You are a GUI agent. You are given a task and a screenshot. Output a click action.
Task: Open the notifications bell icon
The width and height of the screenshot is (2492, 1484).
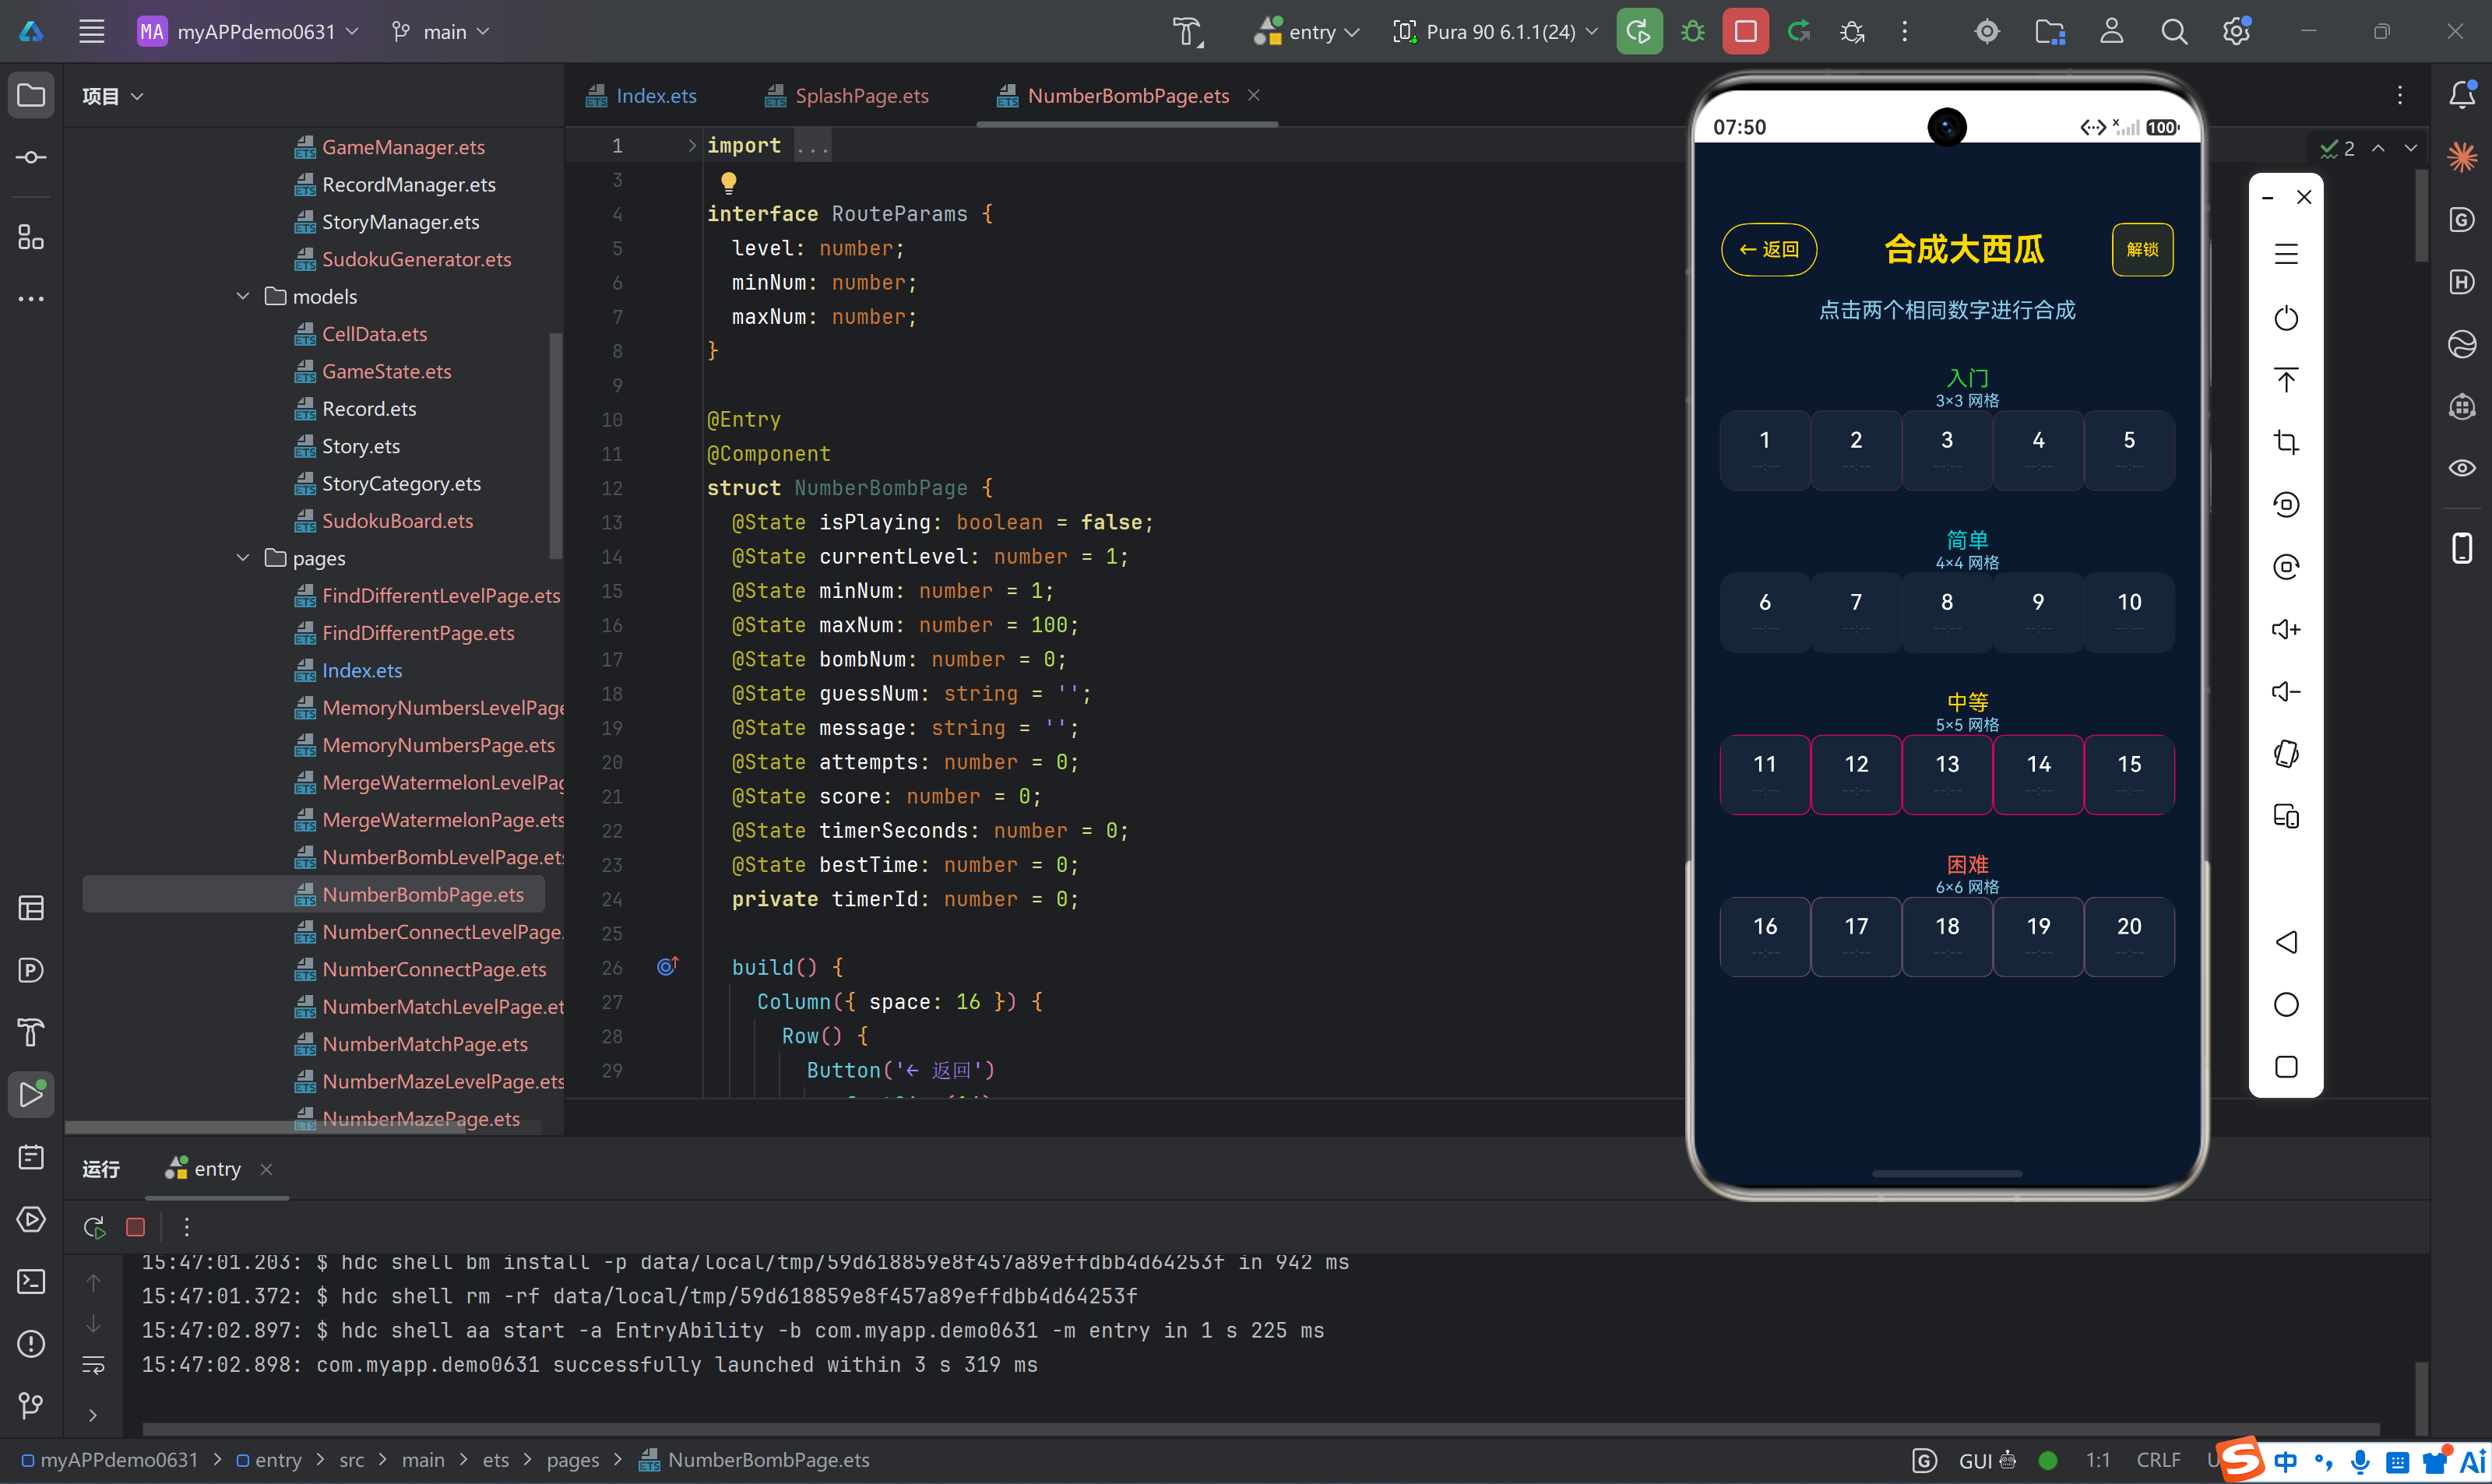[x=2462, y=94]
